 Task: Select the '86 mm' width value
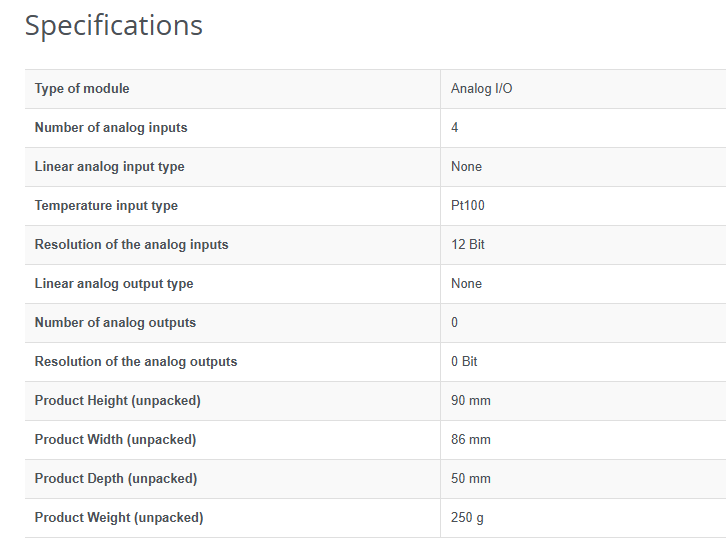pyautogui.click(x=471, y=440)
